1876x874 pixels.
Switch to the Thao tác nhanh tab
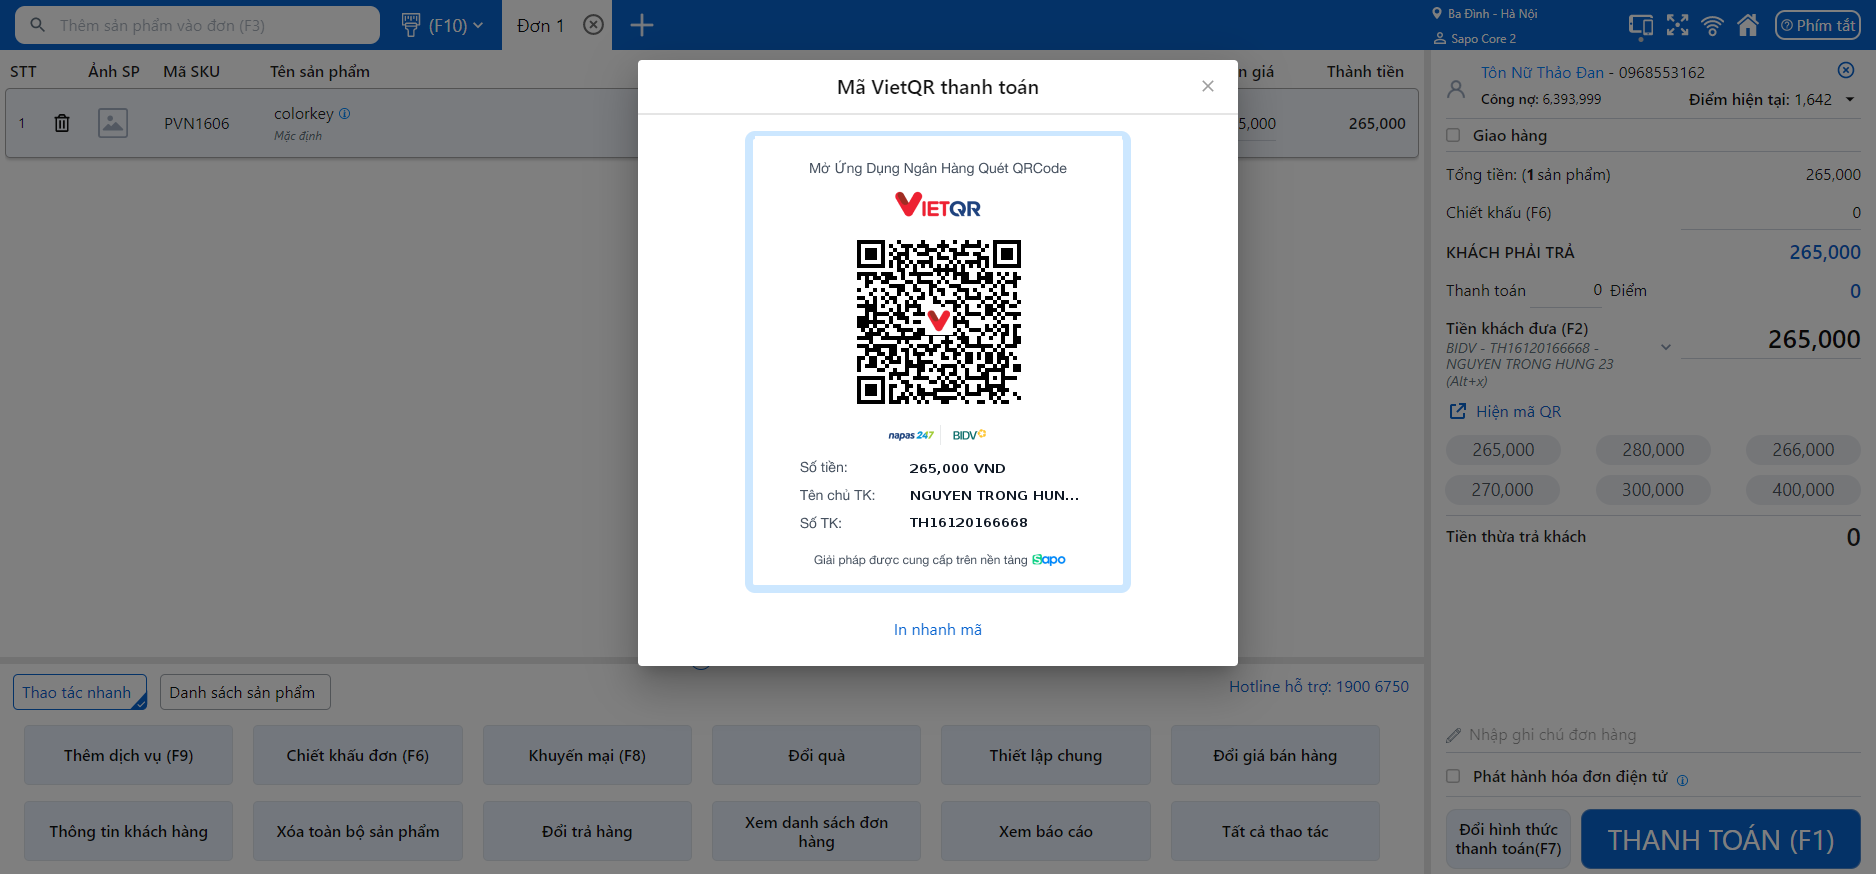pos(79,692)
